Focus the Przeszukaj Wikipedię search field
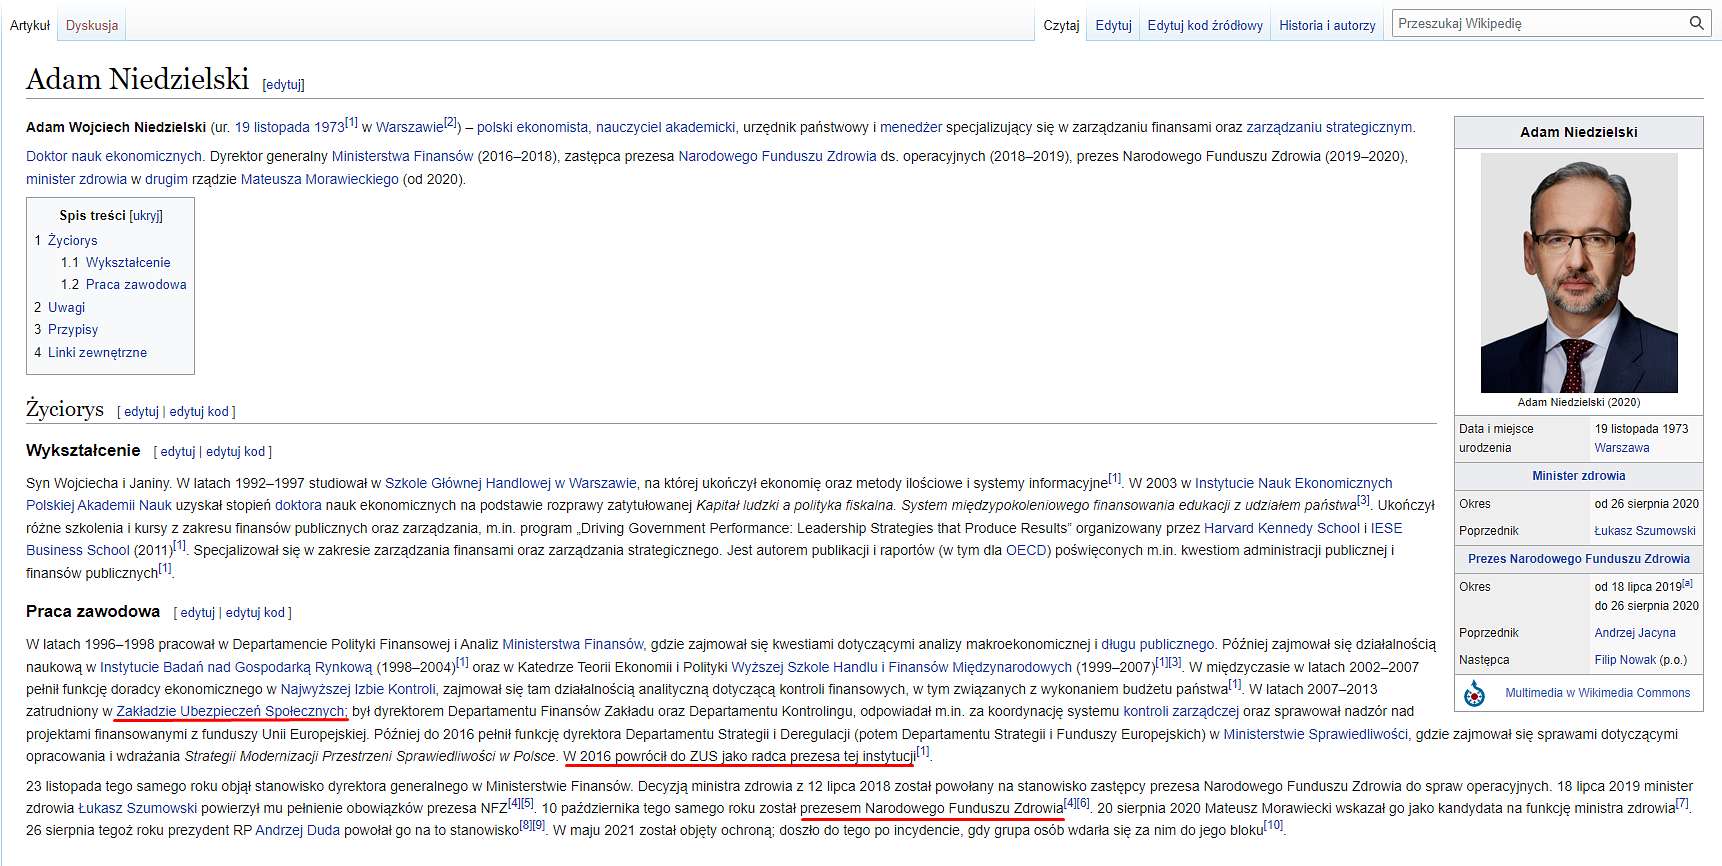 point(1540,23)
